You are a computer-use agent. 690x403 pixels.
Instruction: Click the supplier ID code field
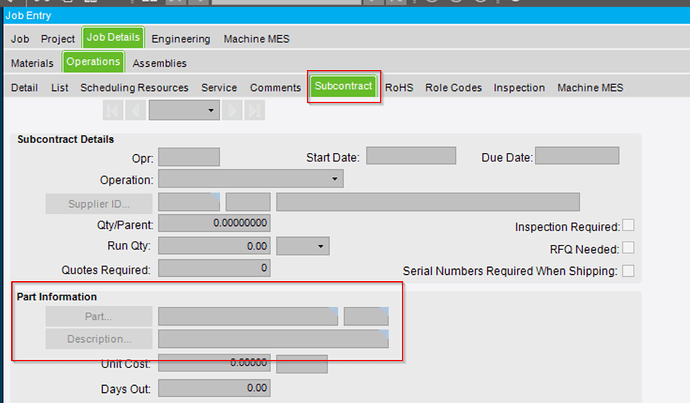189,202
